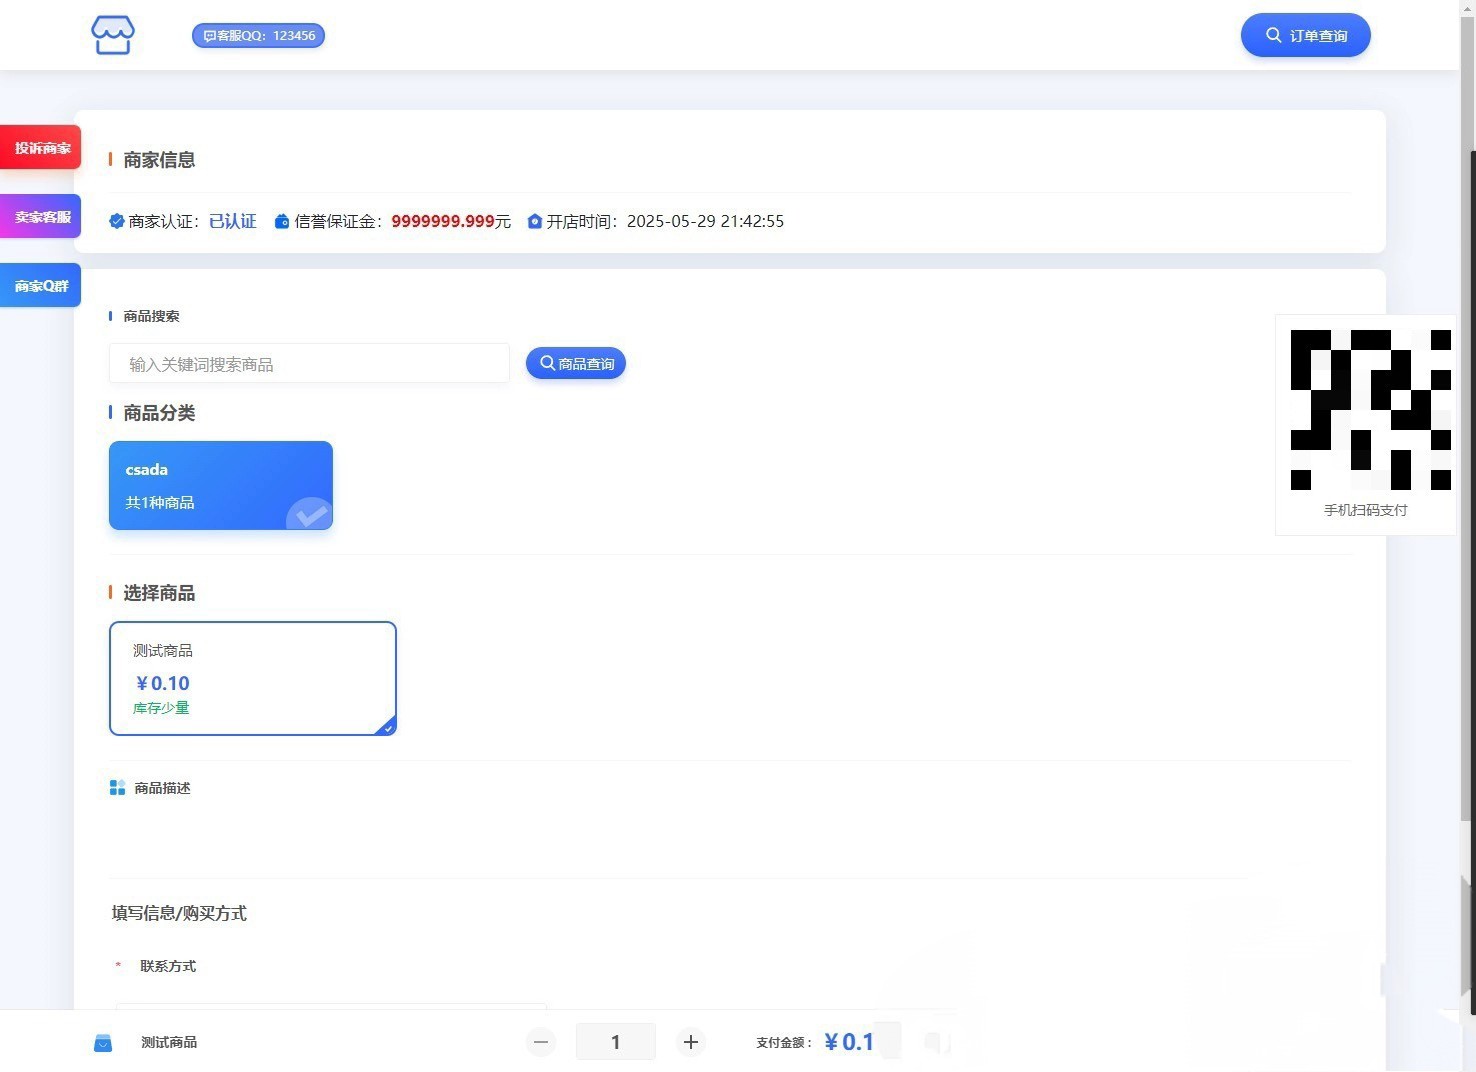This screenshot has height=1072, width=1476.
Task: Click the 测试商品 name in bottom bar
Action: click(169, 1042)
